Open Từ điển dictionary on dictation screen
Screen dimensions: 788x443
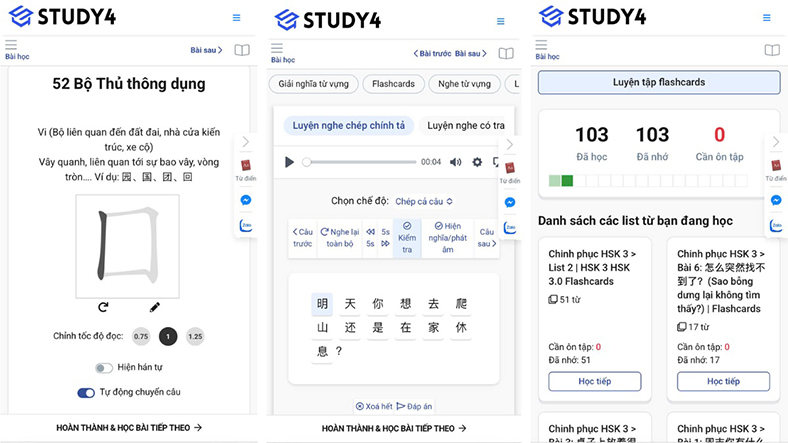(510, 173)
